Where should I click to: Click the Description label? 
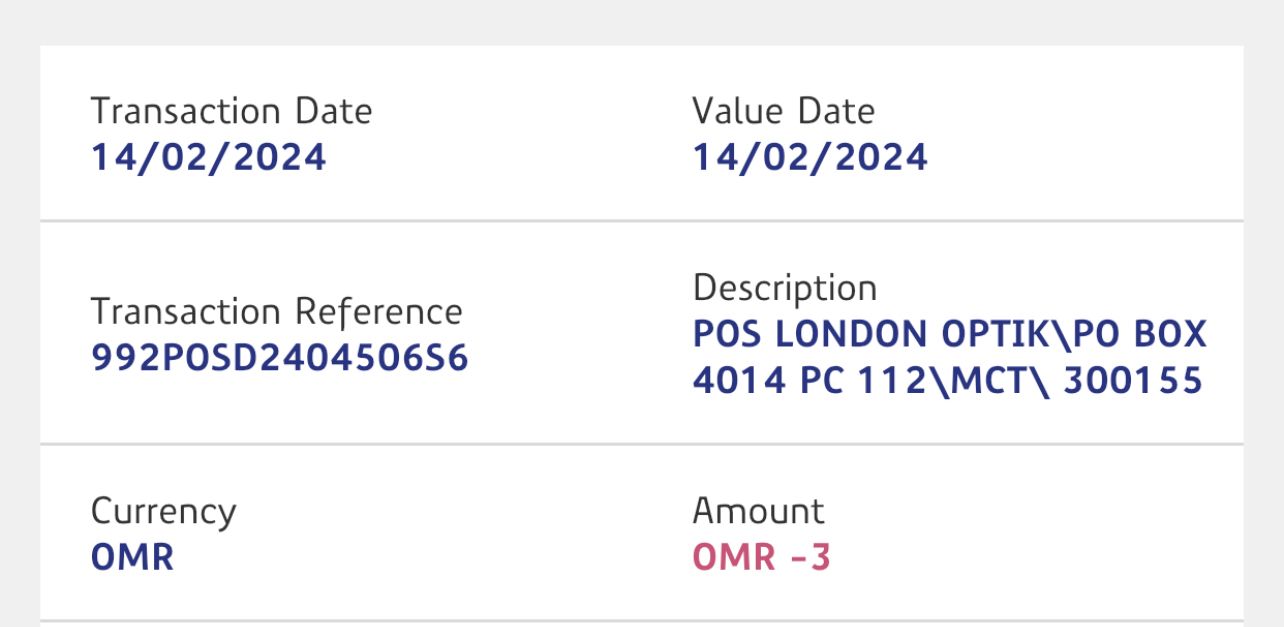784,288
